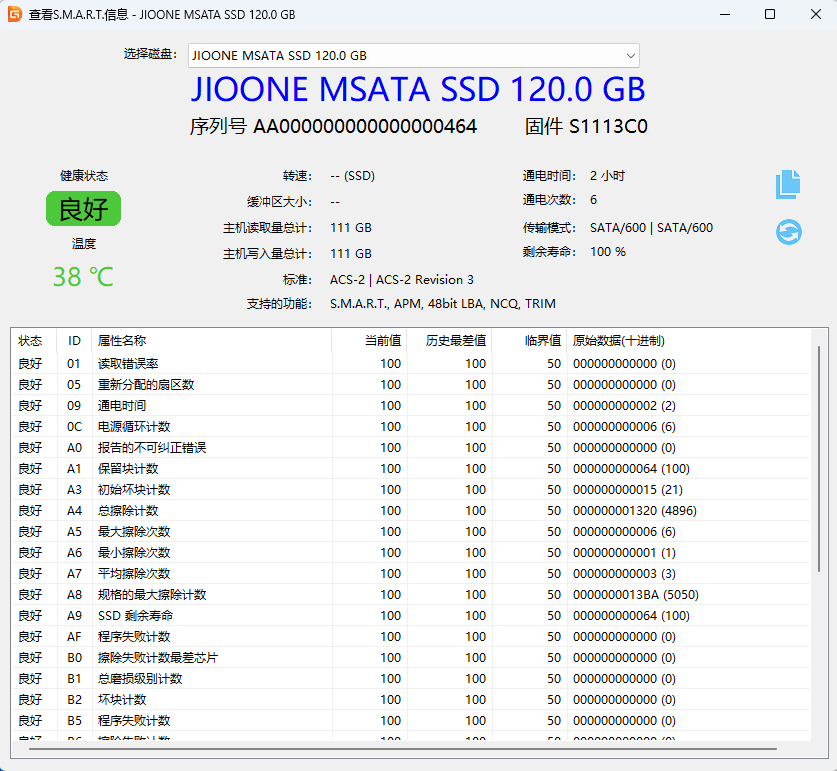Select the 坏块计数 attribute row

tap(122, 700)
